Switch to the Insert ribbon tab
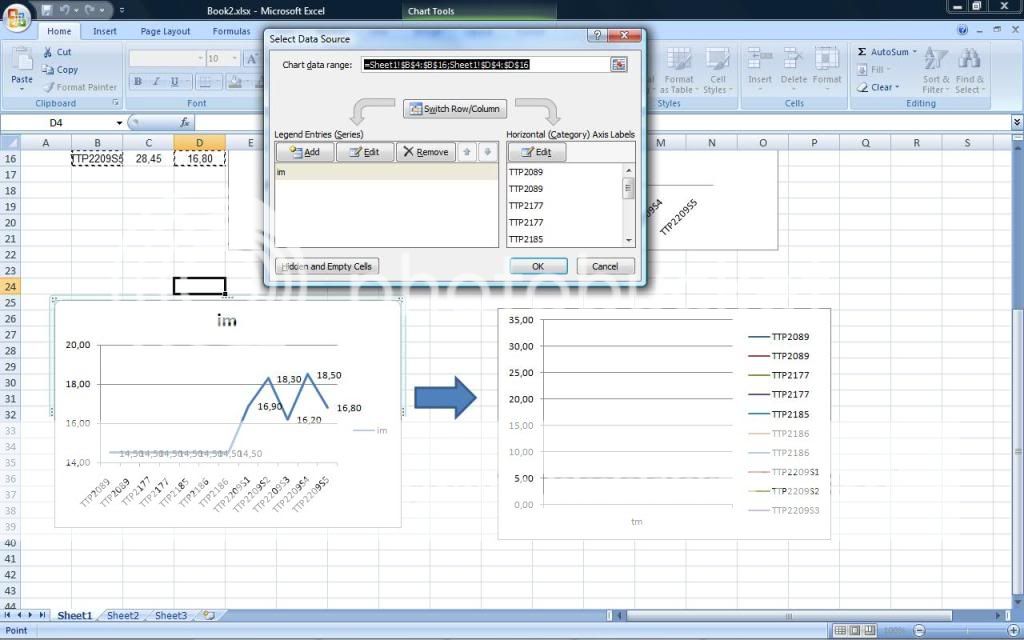The width and height of the screenshot is (1024, 640). tap(104, 31)
